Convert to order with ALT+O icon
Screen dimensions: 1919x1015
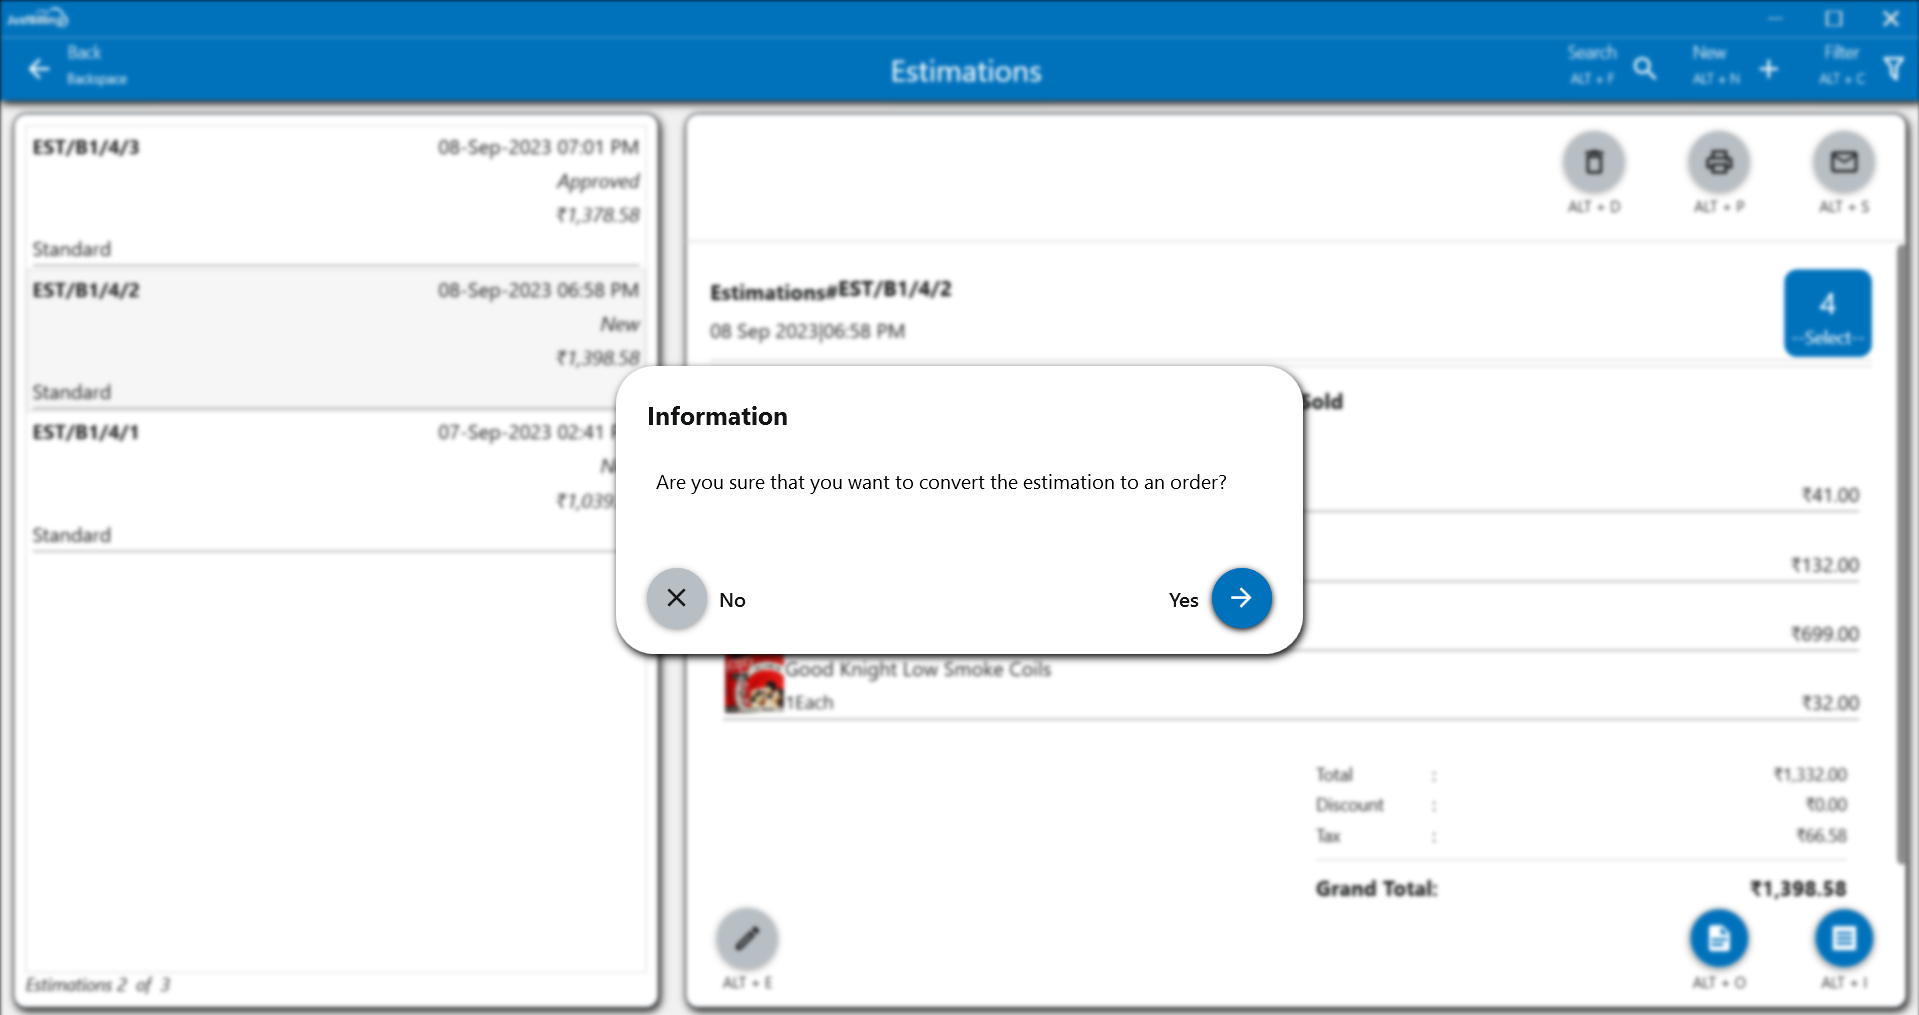(x=1719, y=938)
